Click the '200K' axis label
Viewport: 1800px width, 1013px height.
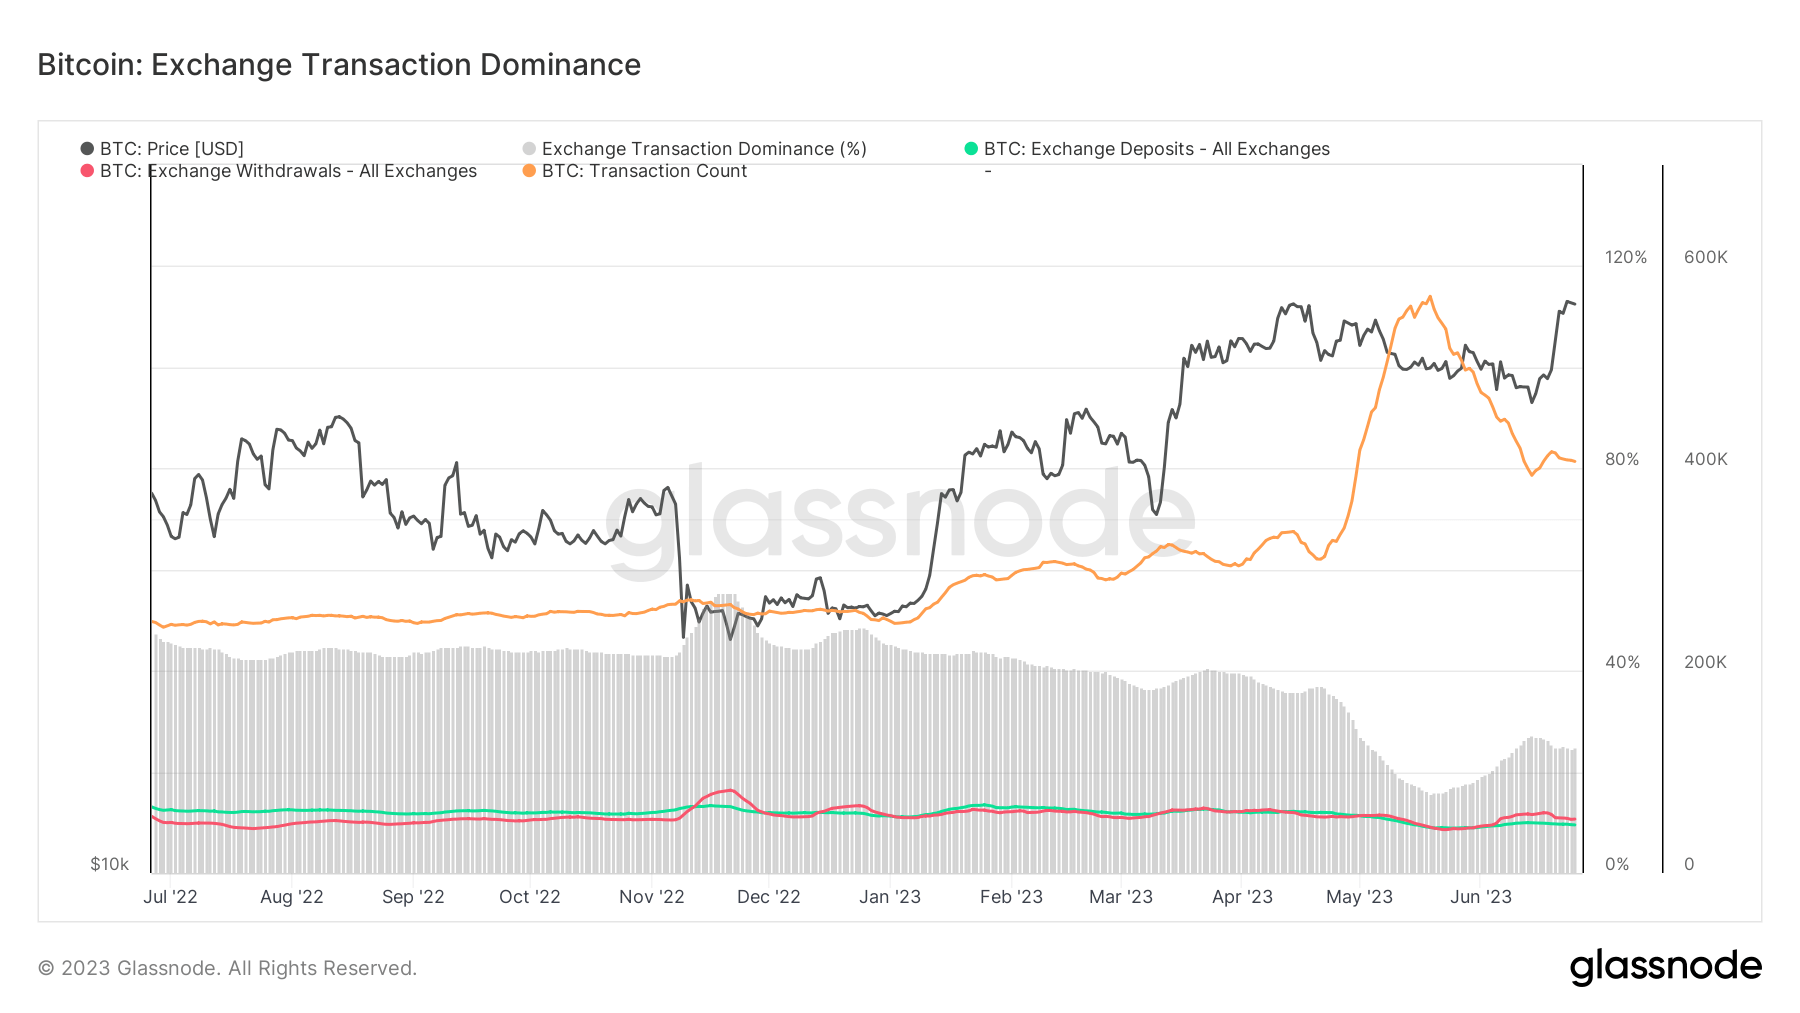pos(1706,662)
